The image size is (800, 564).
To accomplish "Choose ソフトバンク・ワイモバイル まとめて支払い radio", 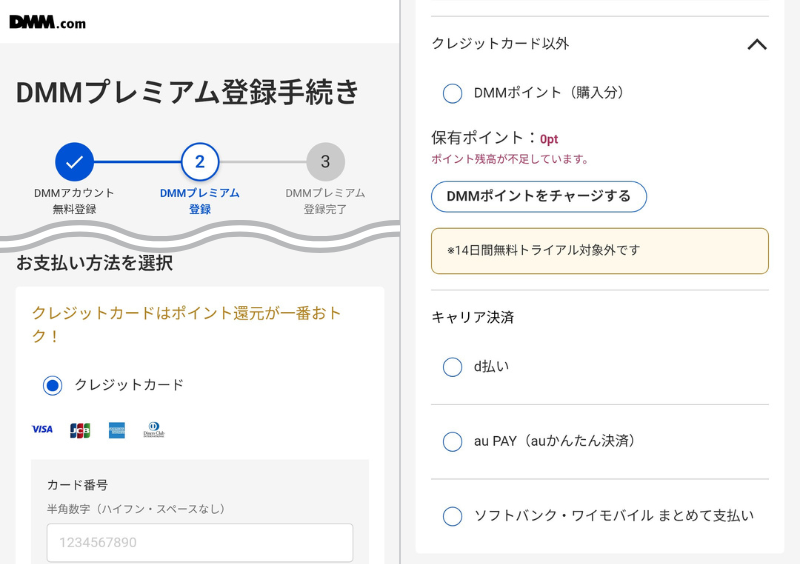I will (453, 516).
